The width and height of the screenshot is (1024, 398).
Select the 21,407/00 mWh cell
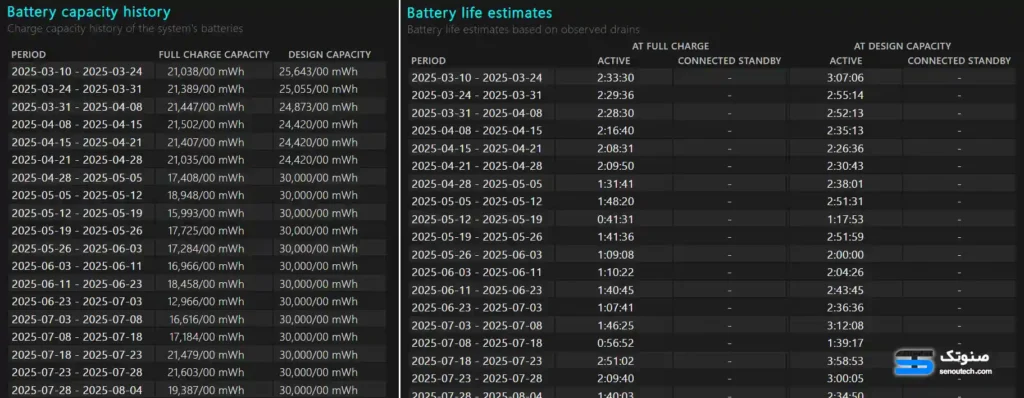click(206, 142)
